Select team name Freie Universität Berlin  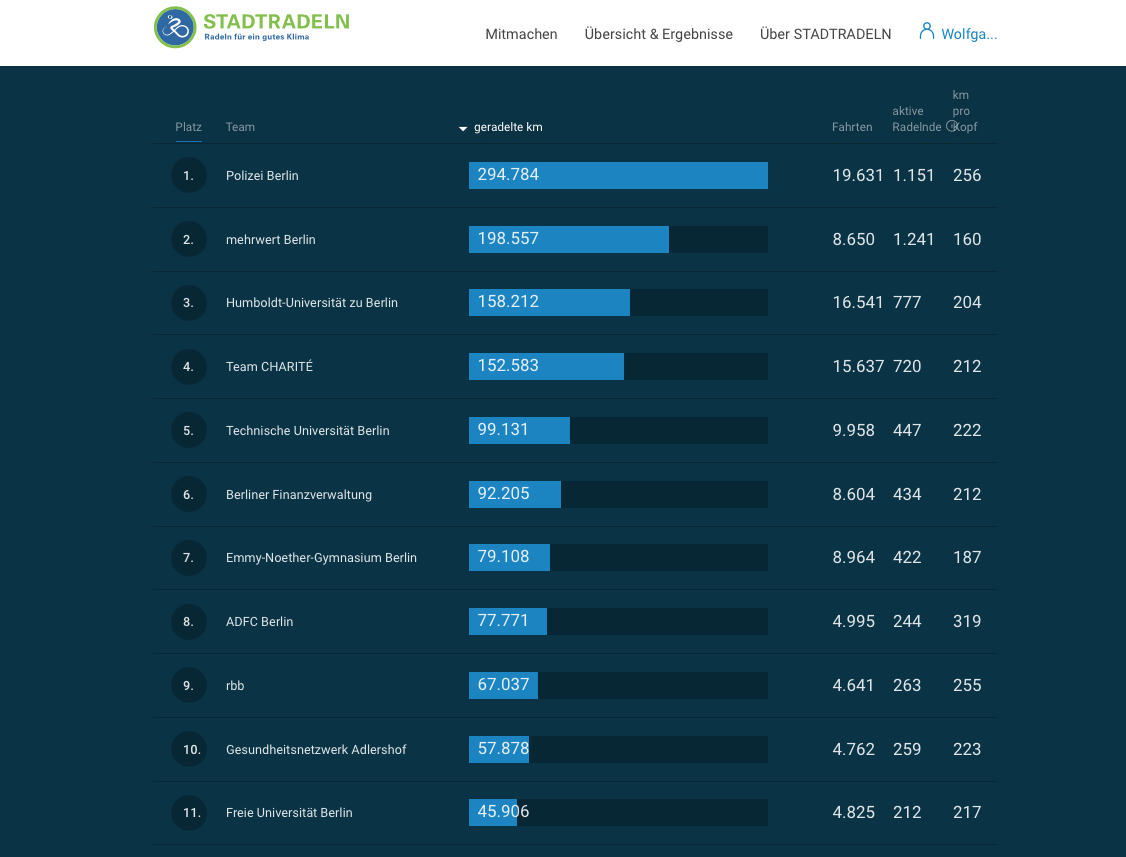click(x=289, y=812)
